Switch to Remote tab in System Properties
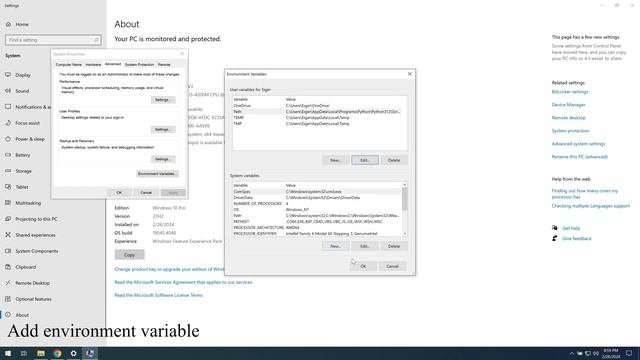The width and height of the screenshot is (640, 360). coord(164,64)
